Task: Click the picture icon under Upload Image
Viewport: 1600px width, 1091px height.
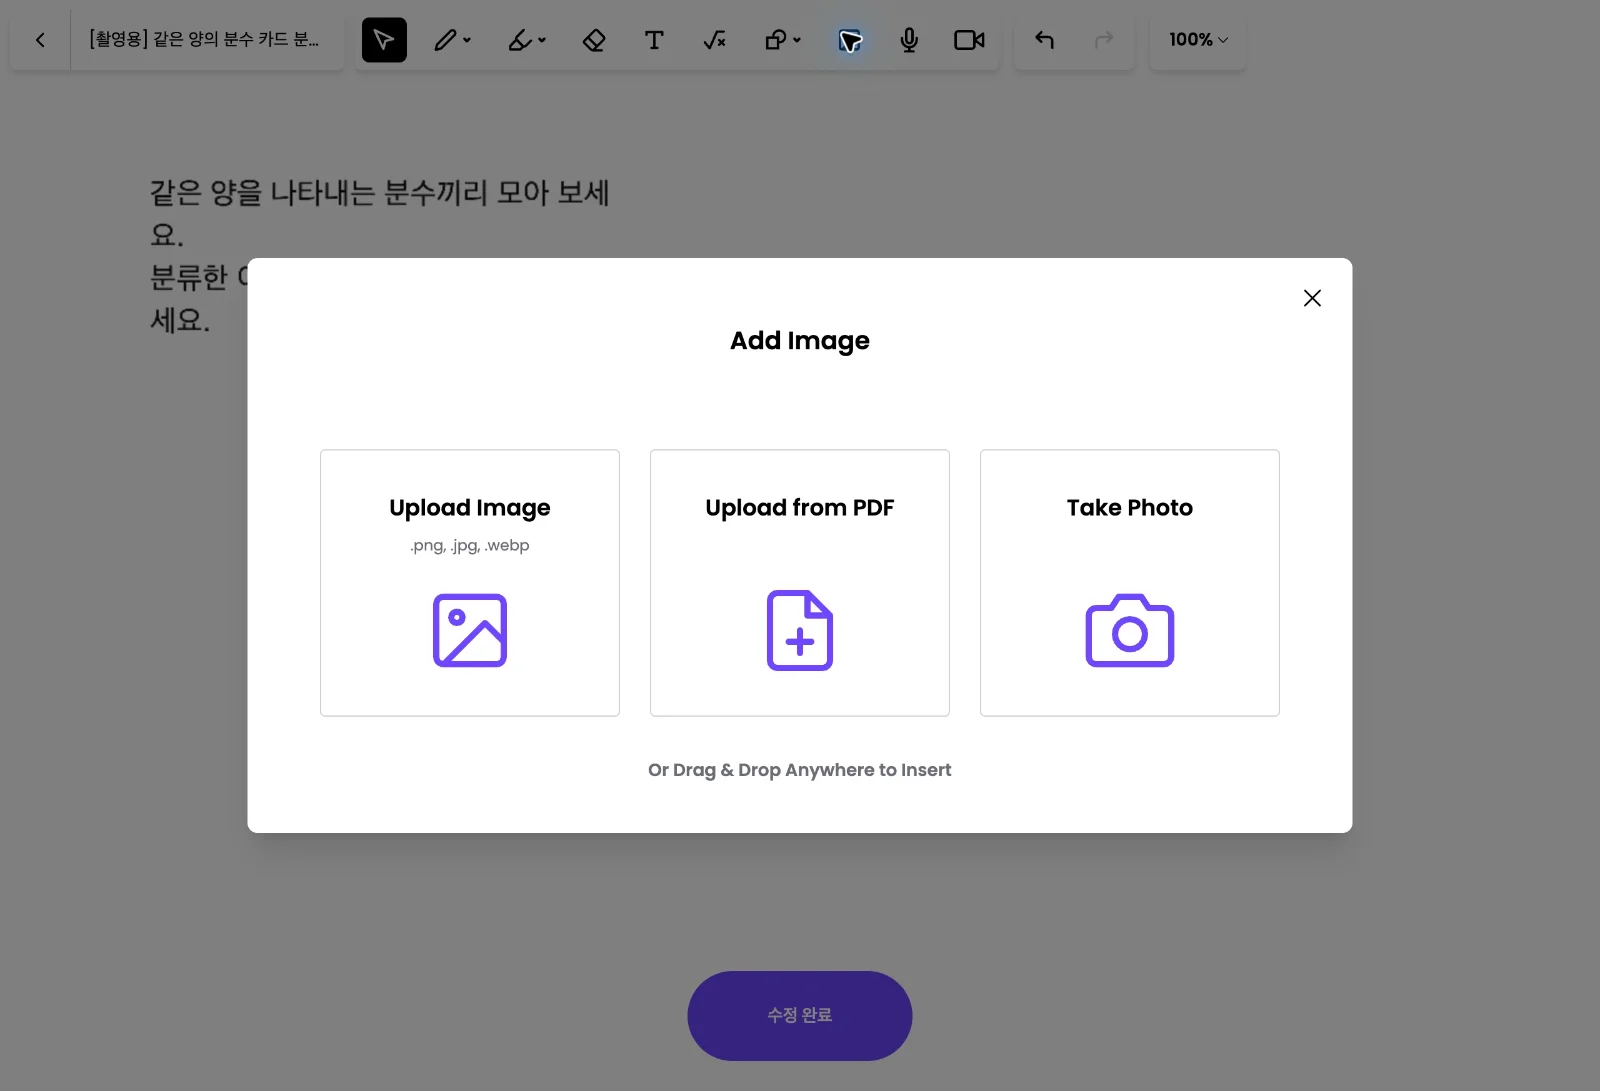Action: click(x=470, y=630)
